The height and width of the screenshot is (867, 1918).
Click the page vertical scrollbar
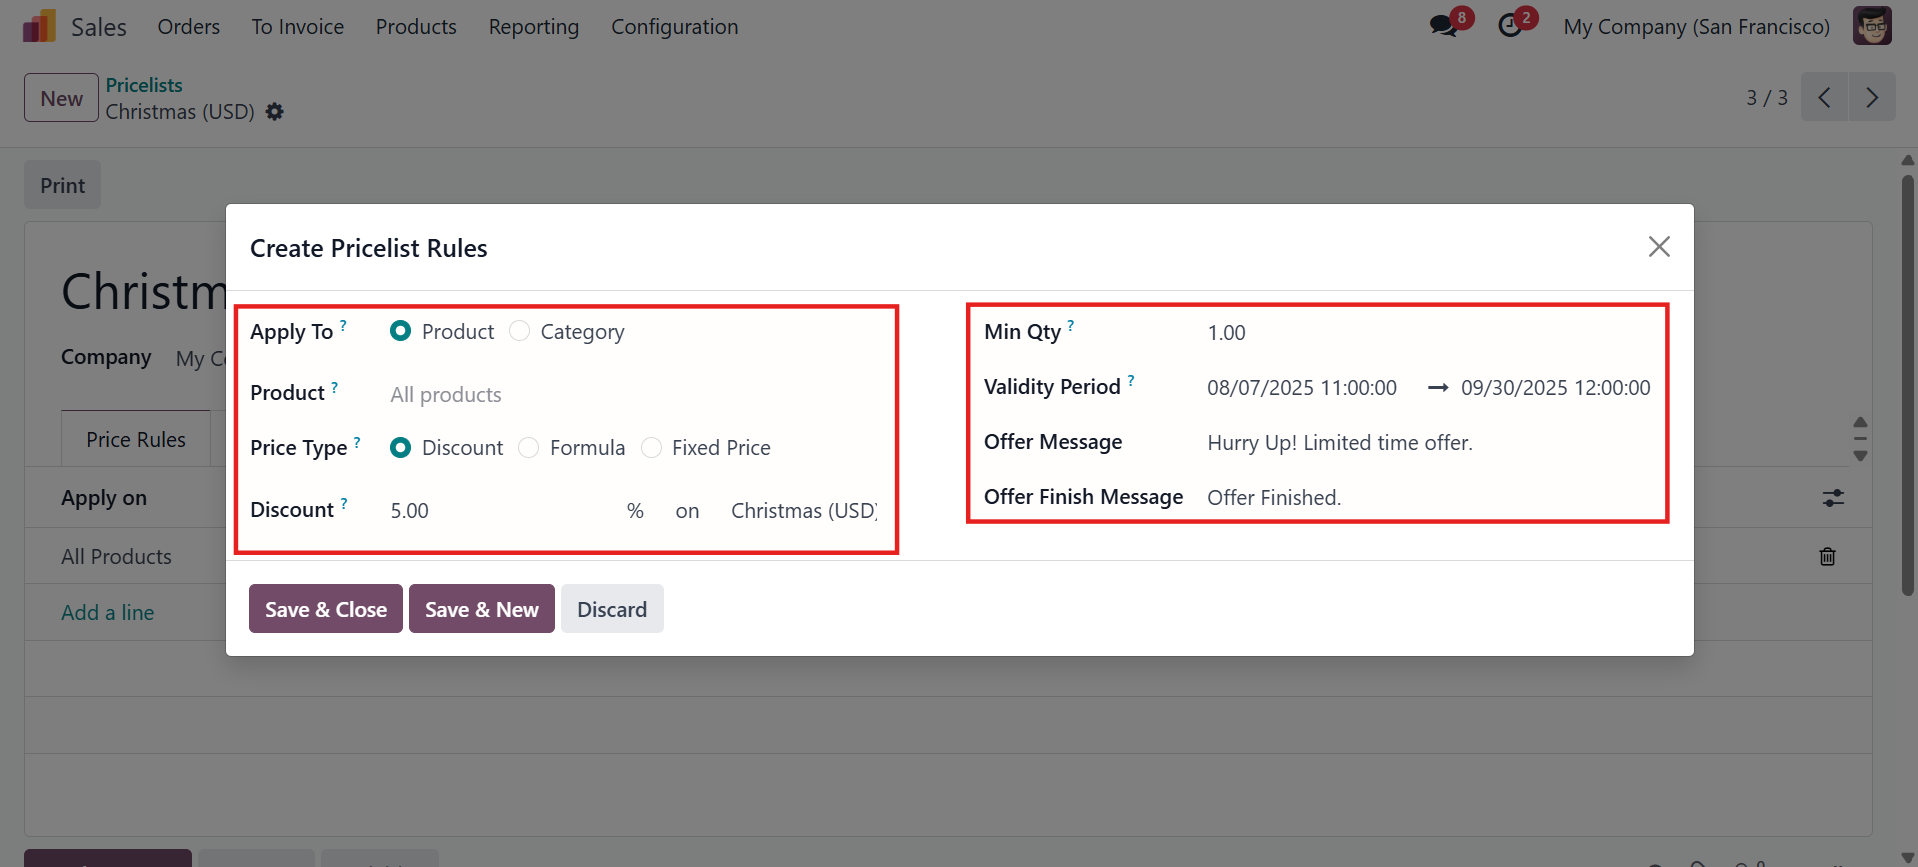tap(1907, 385)
